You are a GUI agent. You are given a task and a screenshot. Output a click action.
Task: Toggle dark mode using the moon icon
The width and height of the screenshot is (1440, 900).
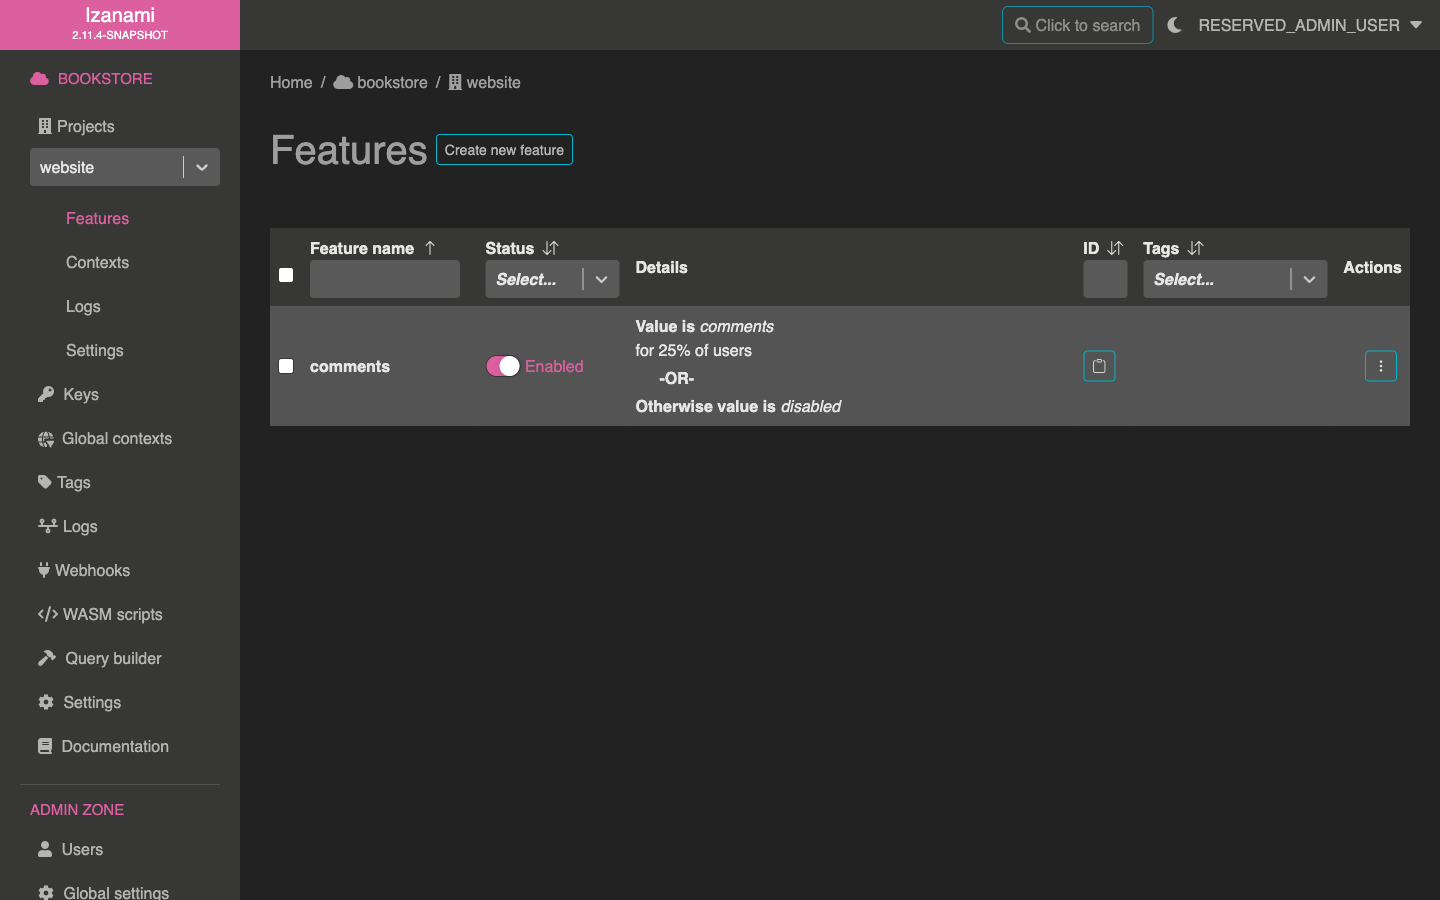pos(1174,25)
